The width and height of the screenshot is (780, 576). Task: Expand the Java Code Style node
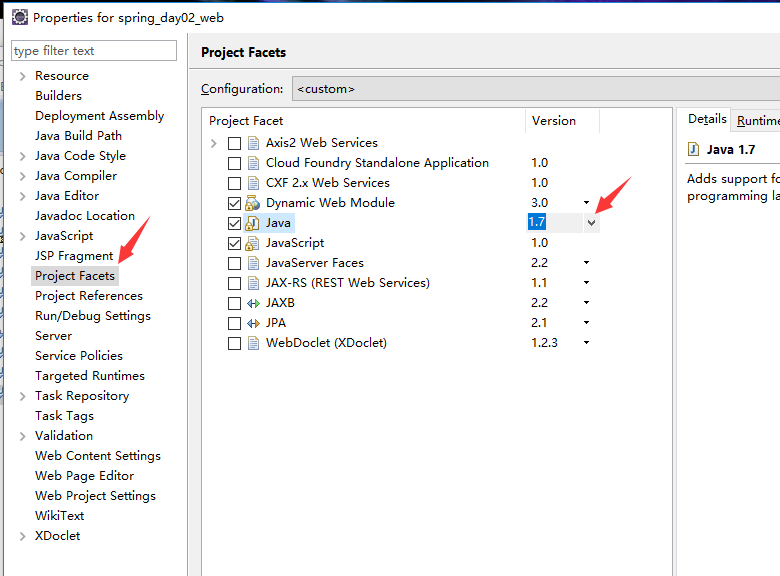coord(22,156)
